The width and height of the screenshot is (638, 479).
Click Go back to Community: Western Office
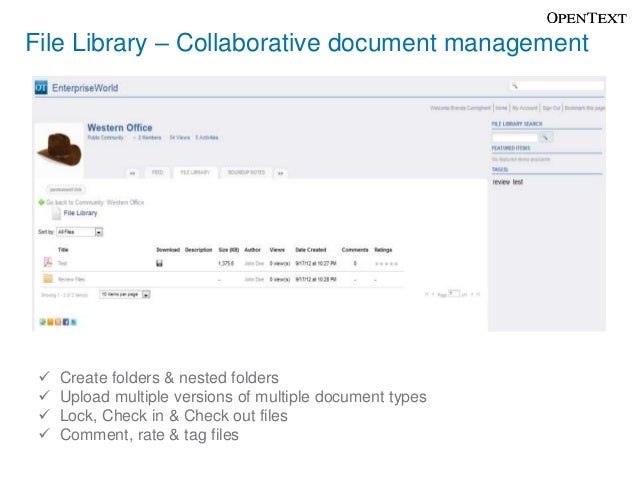[x=95, y=202]
